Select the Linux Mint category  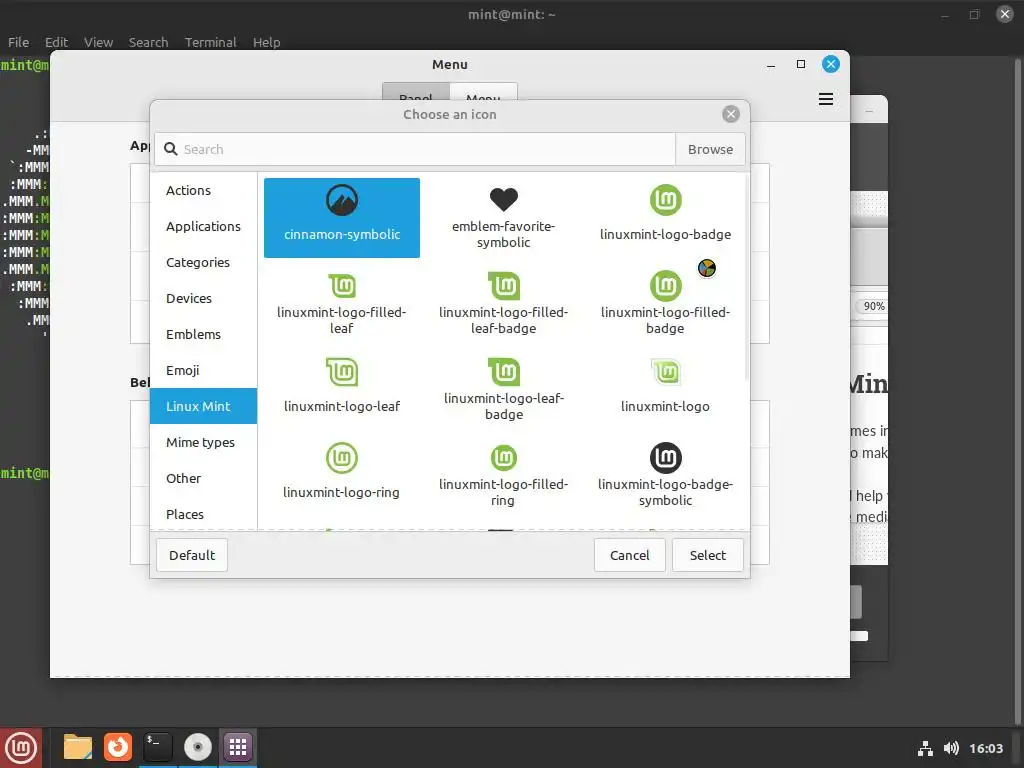coord(204,406)
